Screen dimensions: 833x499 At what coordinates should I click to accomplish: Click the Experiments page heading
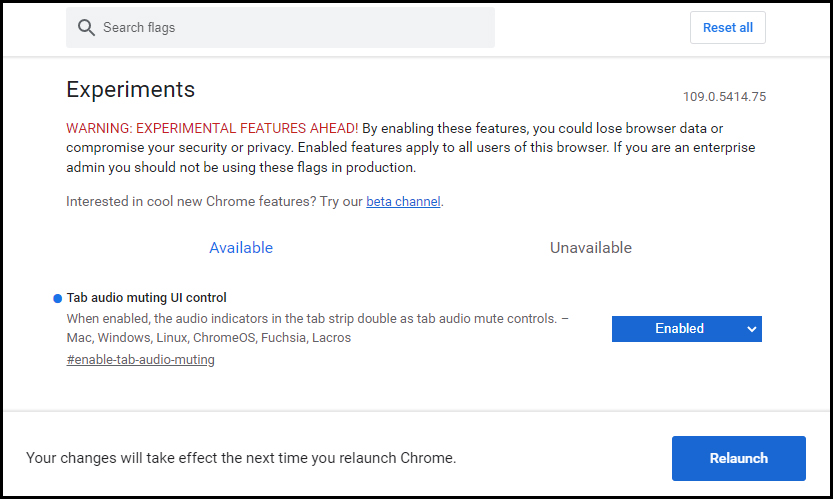click(131, 89)
